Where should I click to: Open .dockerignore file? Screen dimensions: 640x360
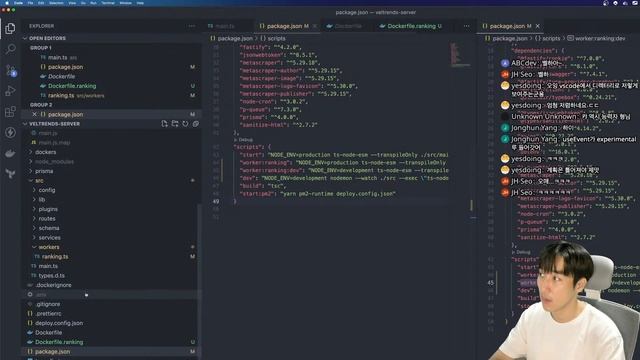tap(53, 285)
